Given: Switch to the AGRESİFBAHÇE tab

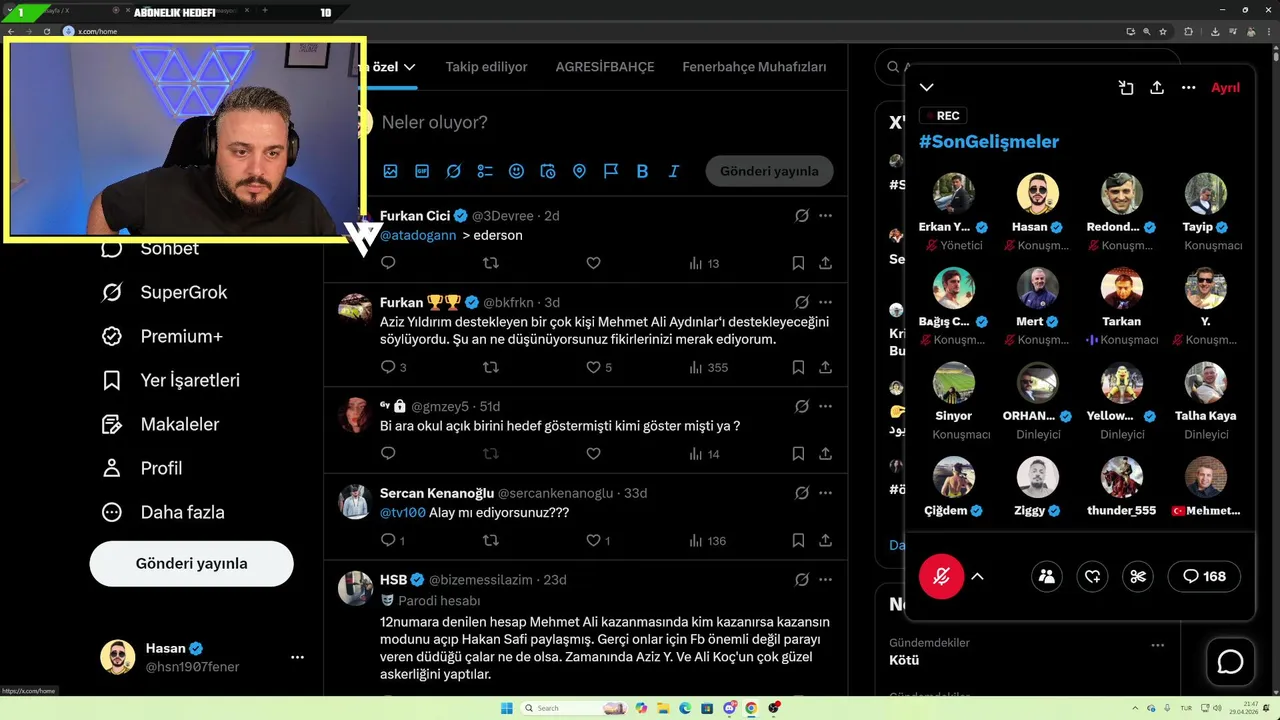Looking at the screenshot, I should 605,67.
